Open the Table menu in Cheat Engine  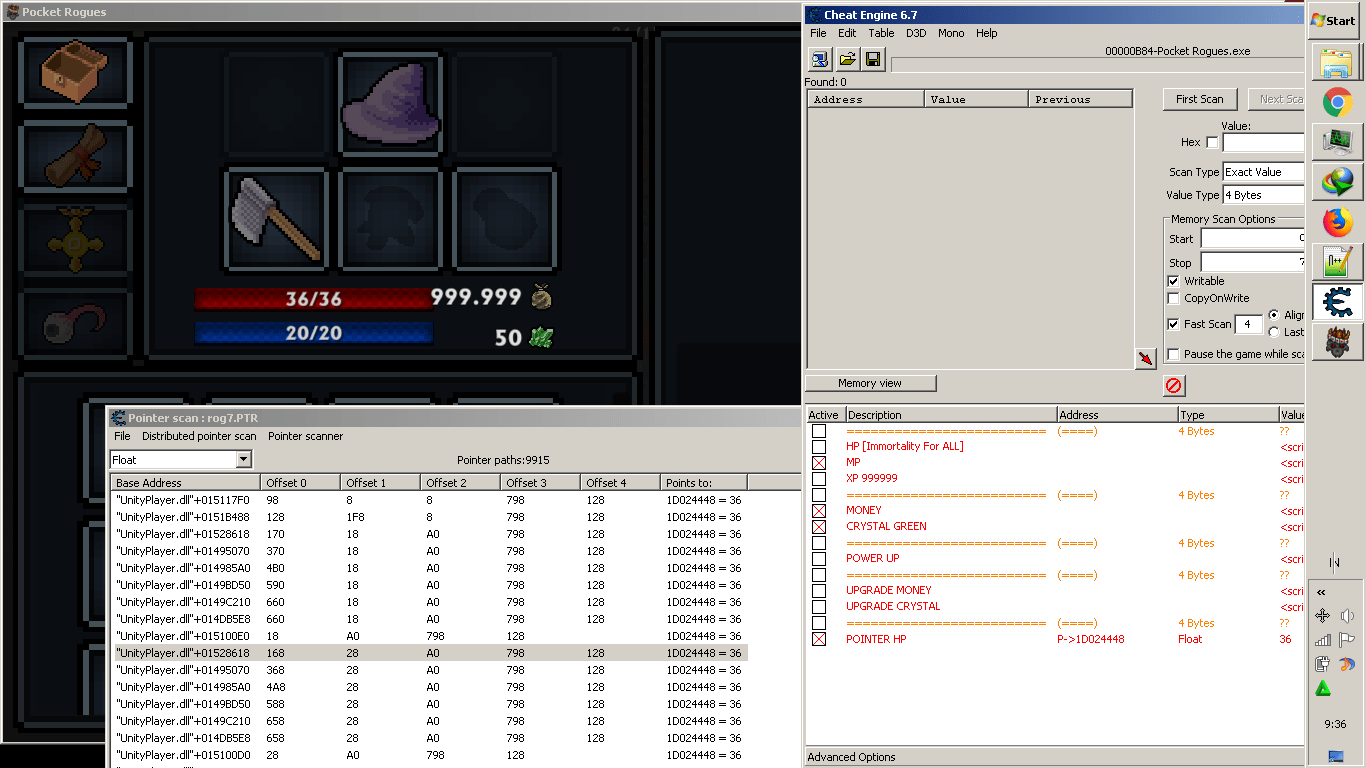tap(881, 33)
